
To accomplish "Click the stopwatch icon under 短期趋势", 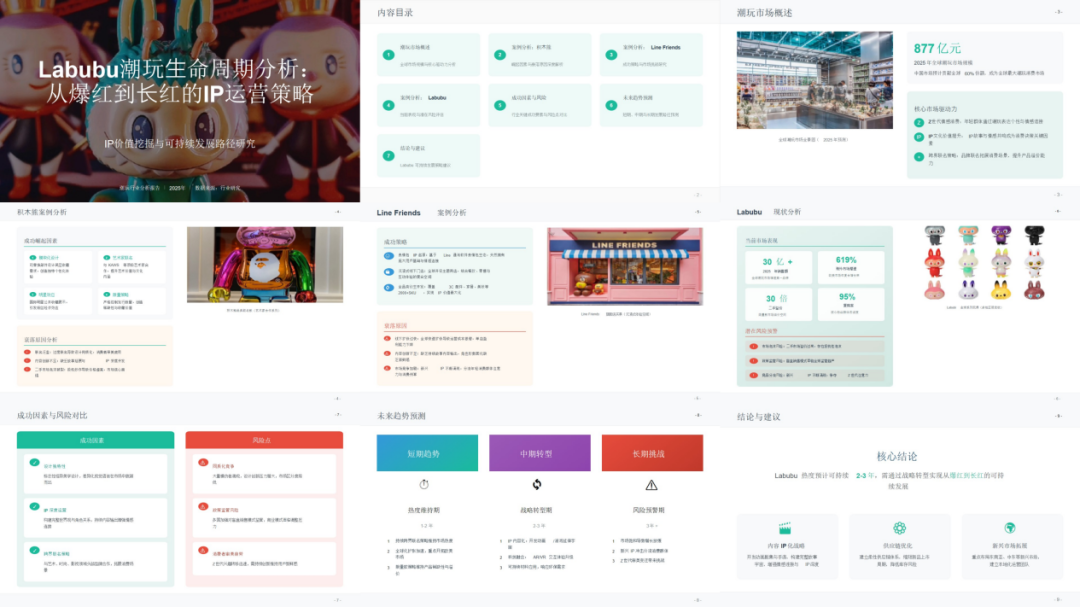I will point(424,484).
